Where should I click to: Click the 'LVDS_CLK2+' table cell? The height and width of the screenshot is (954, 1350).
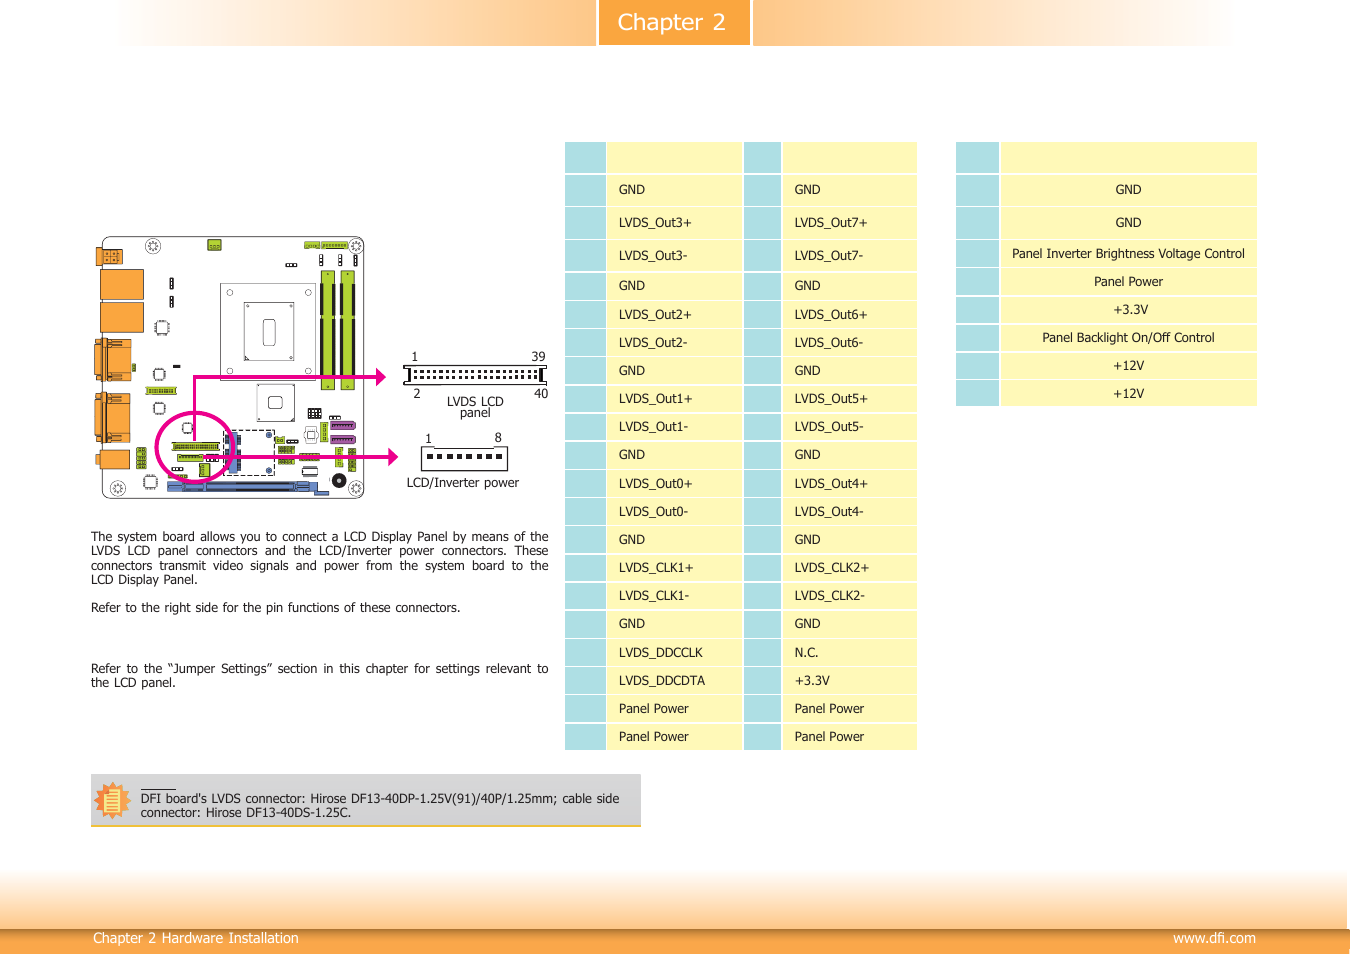tap(850, 568)
